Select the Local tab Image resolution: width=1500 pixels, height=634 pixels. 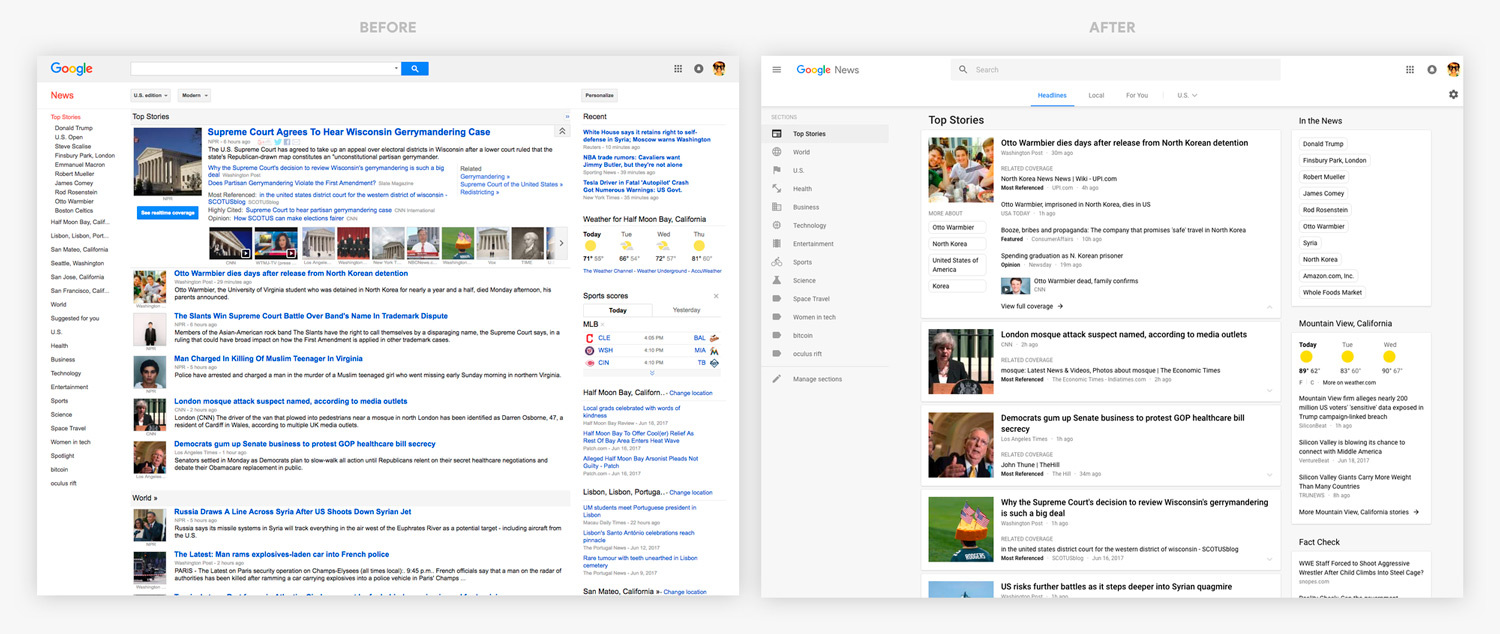pyautogui.click(x=1096, y=95)
